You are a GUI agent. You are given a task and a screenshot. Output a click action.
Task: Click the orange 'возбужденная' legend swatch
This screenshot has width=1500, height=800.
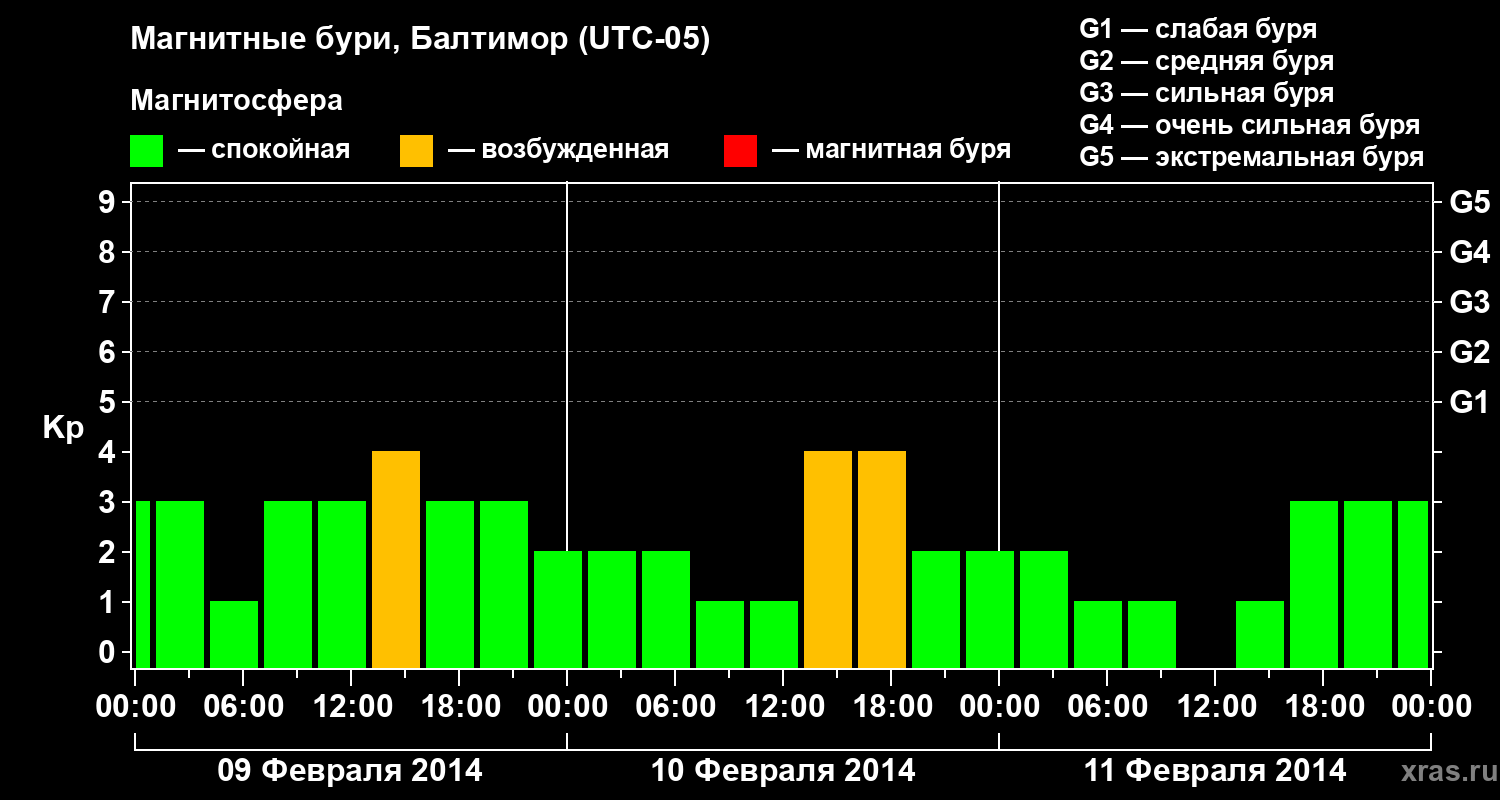tap(417, 151)
